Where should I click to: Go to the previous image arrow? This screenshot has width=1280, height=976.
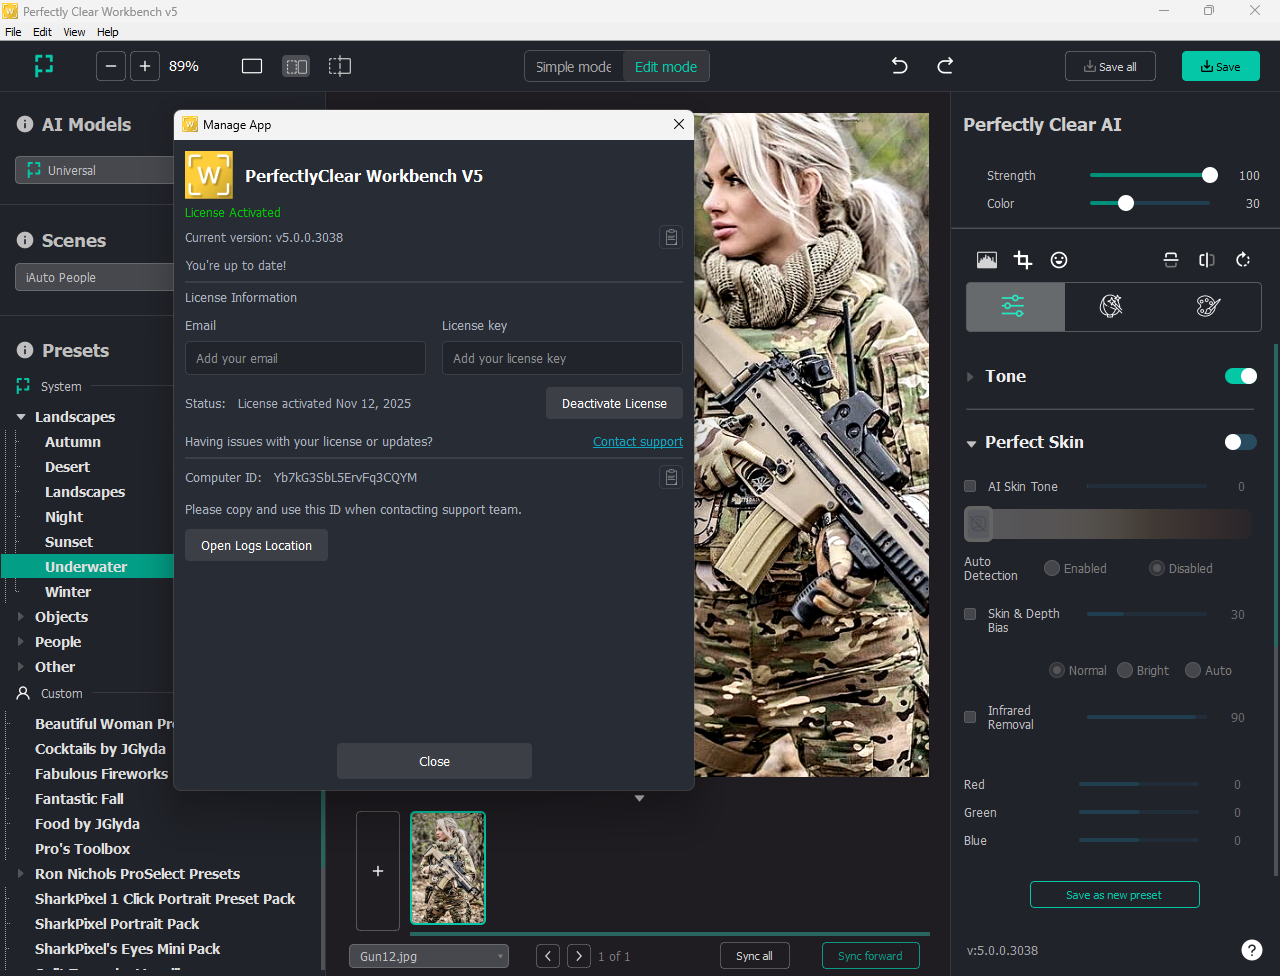(548, 956)
